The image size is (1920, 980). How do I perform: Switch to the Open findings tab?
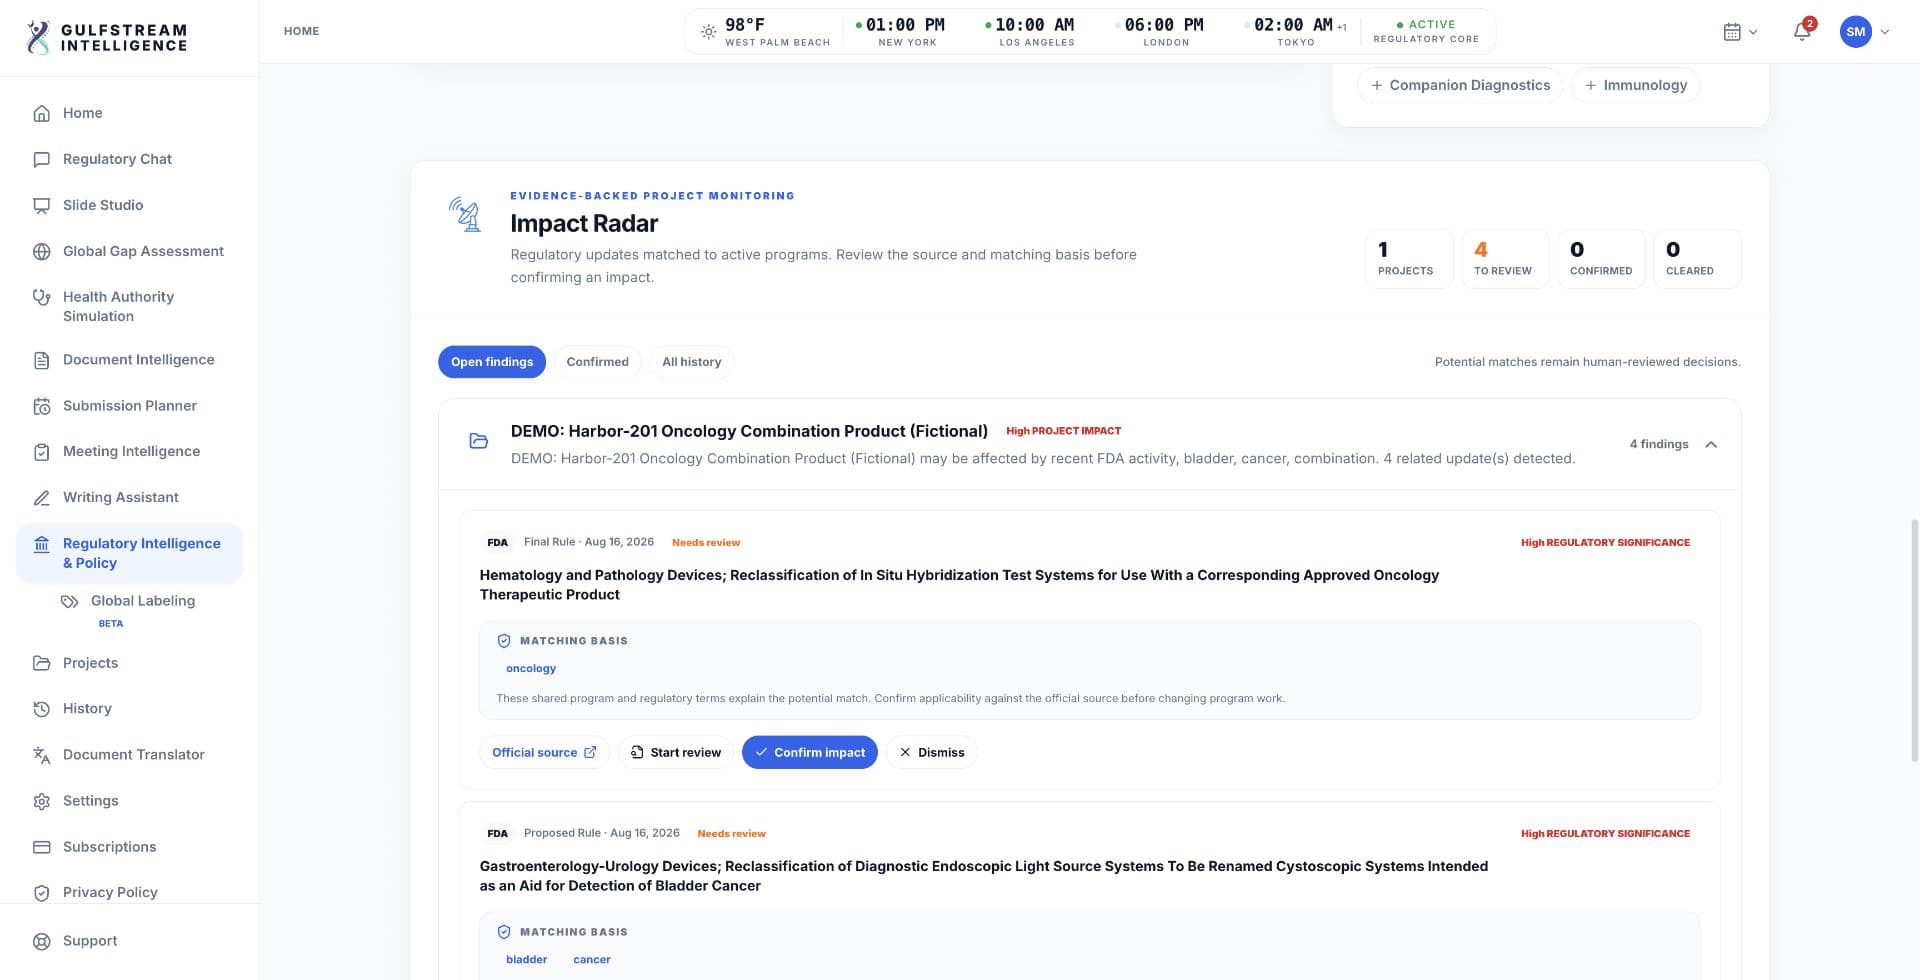tap(492, 362)
